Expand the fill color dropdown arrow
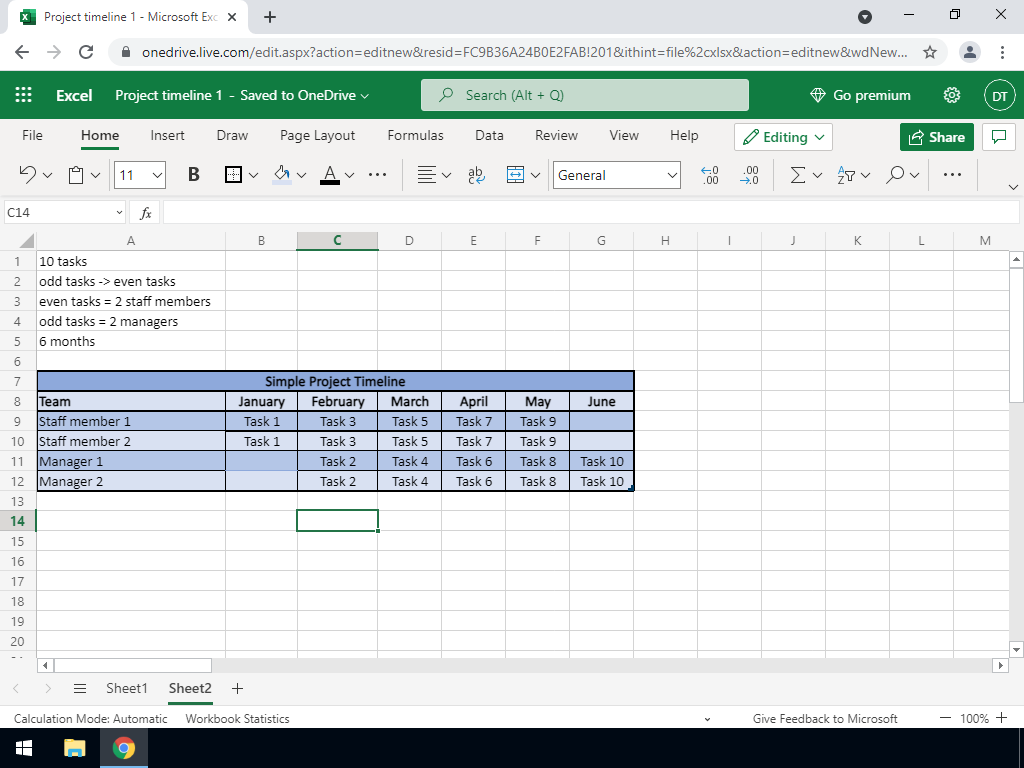1024x768 pixels. point(301,175)
